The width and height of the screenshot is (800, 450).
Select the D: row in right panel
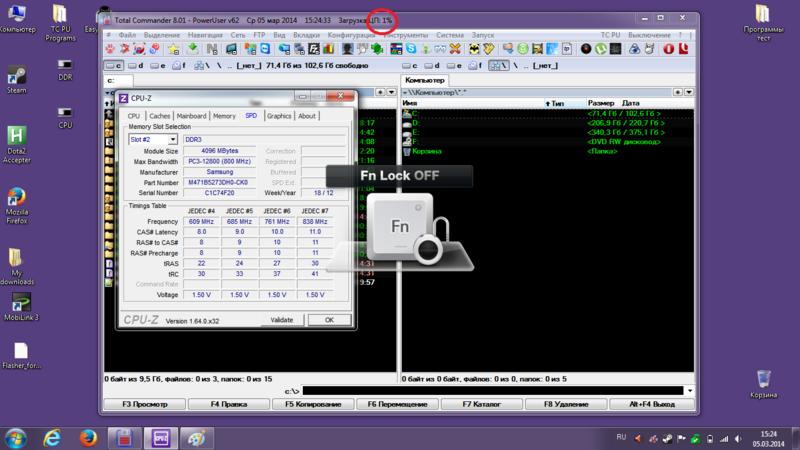tap(547, 123)
